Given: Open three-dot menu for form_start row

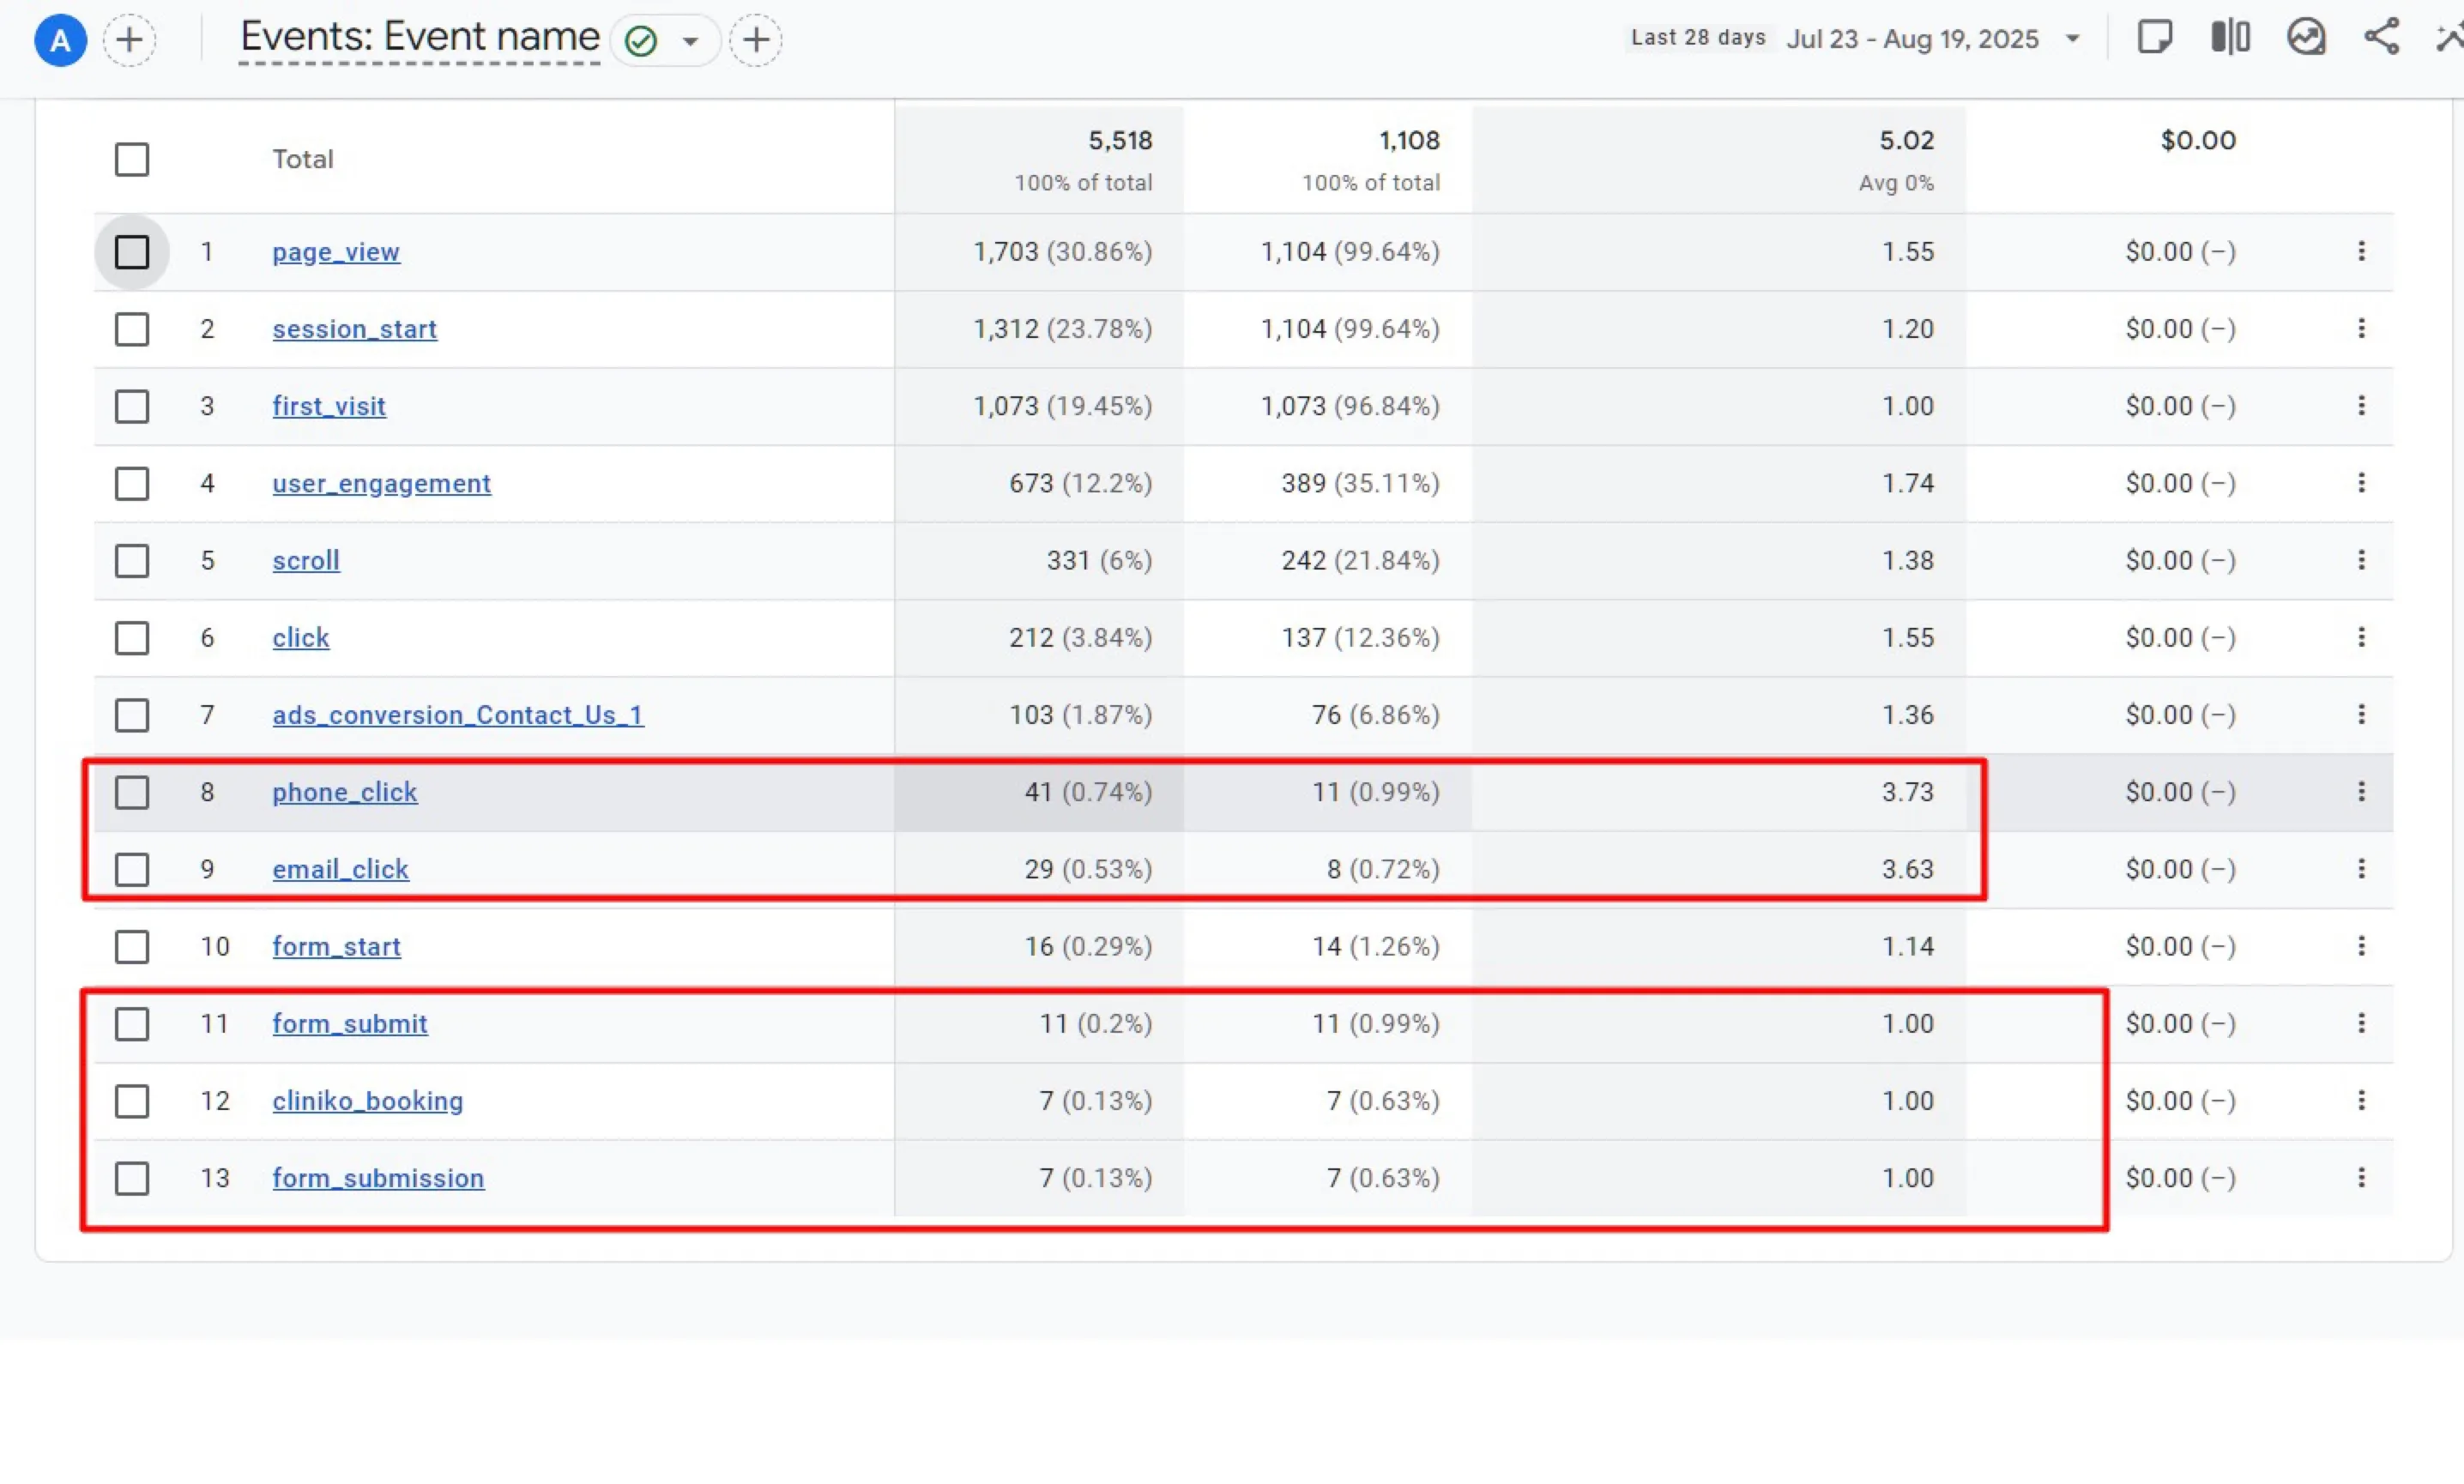Looking at the screenshot, I should (x=2361, y=946).
